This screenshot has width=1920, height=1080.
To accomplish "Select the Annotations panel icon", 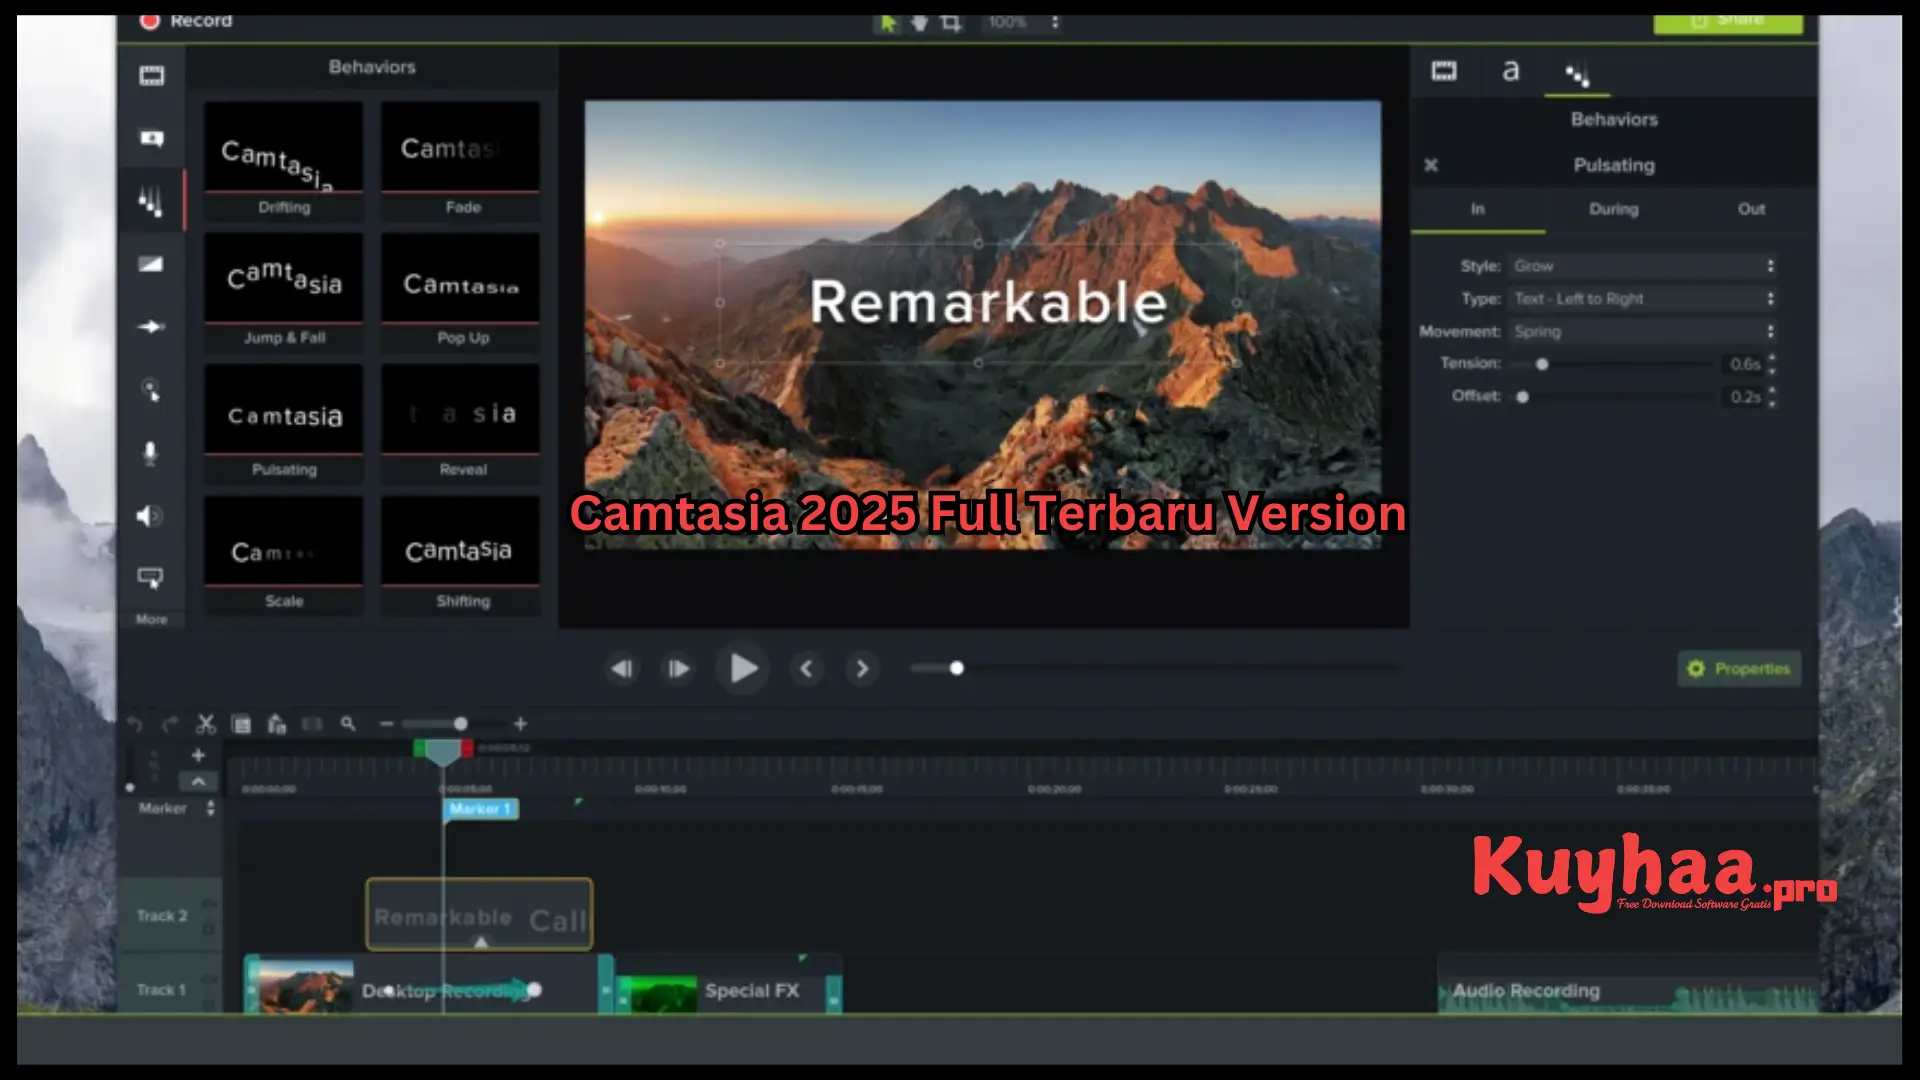I will (151, 137).
